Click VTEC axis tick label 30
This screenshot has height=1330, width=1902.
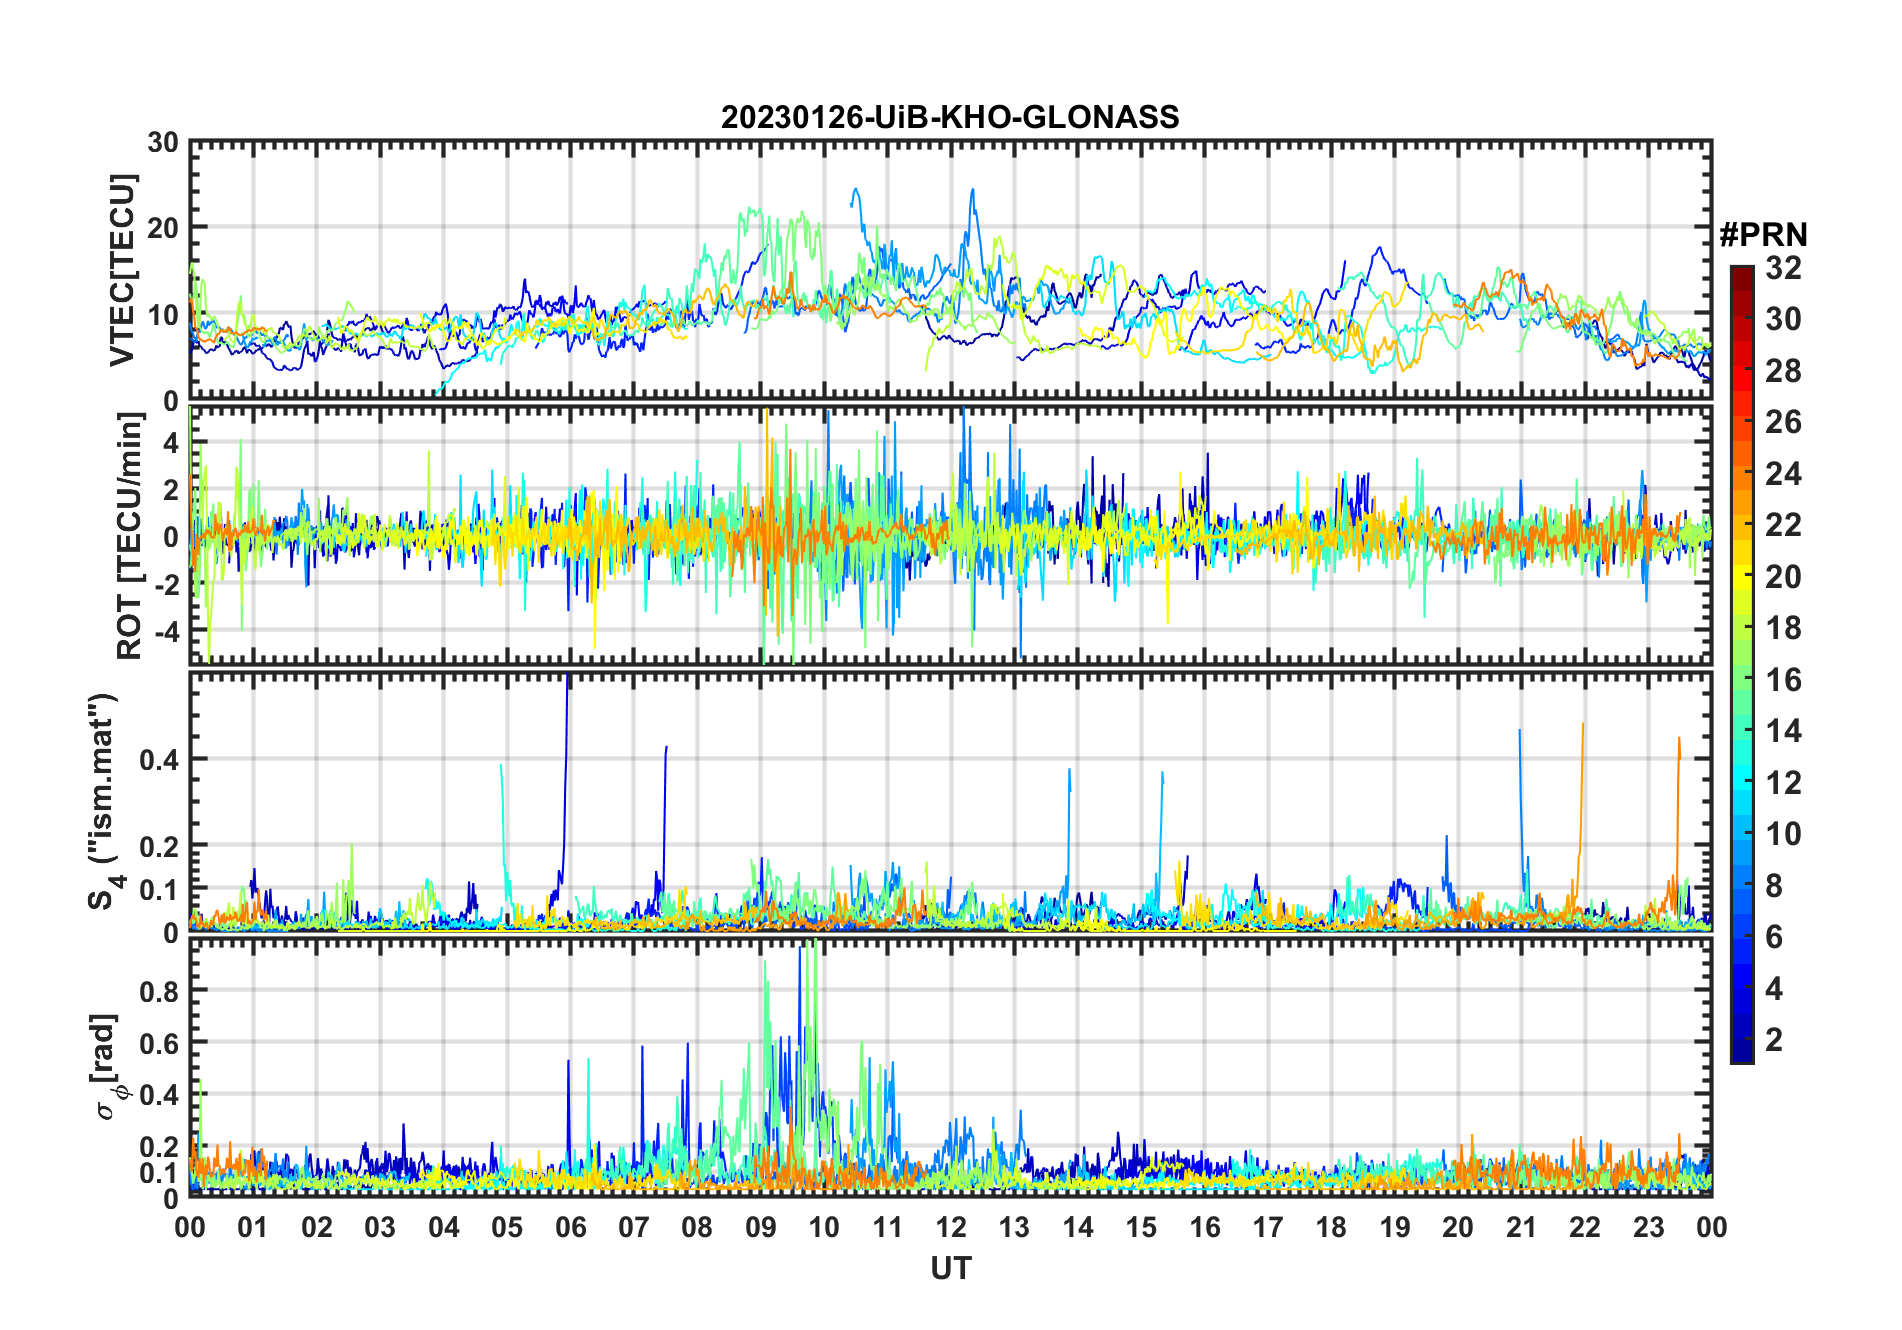click(x=163, y=142)
